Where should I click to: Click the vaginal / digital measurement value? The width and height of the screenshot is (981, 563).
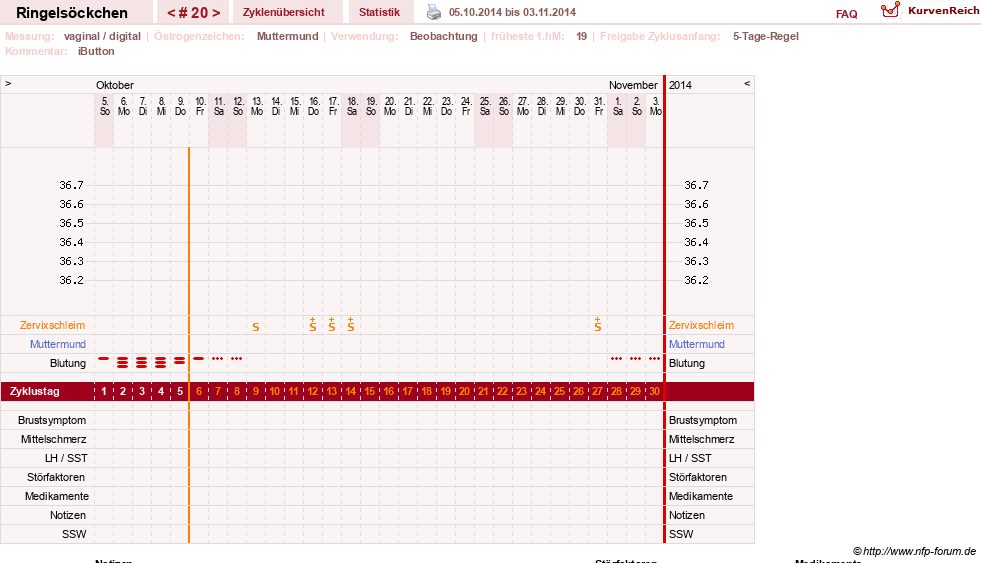[x=102, y=36]
